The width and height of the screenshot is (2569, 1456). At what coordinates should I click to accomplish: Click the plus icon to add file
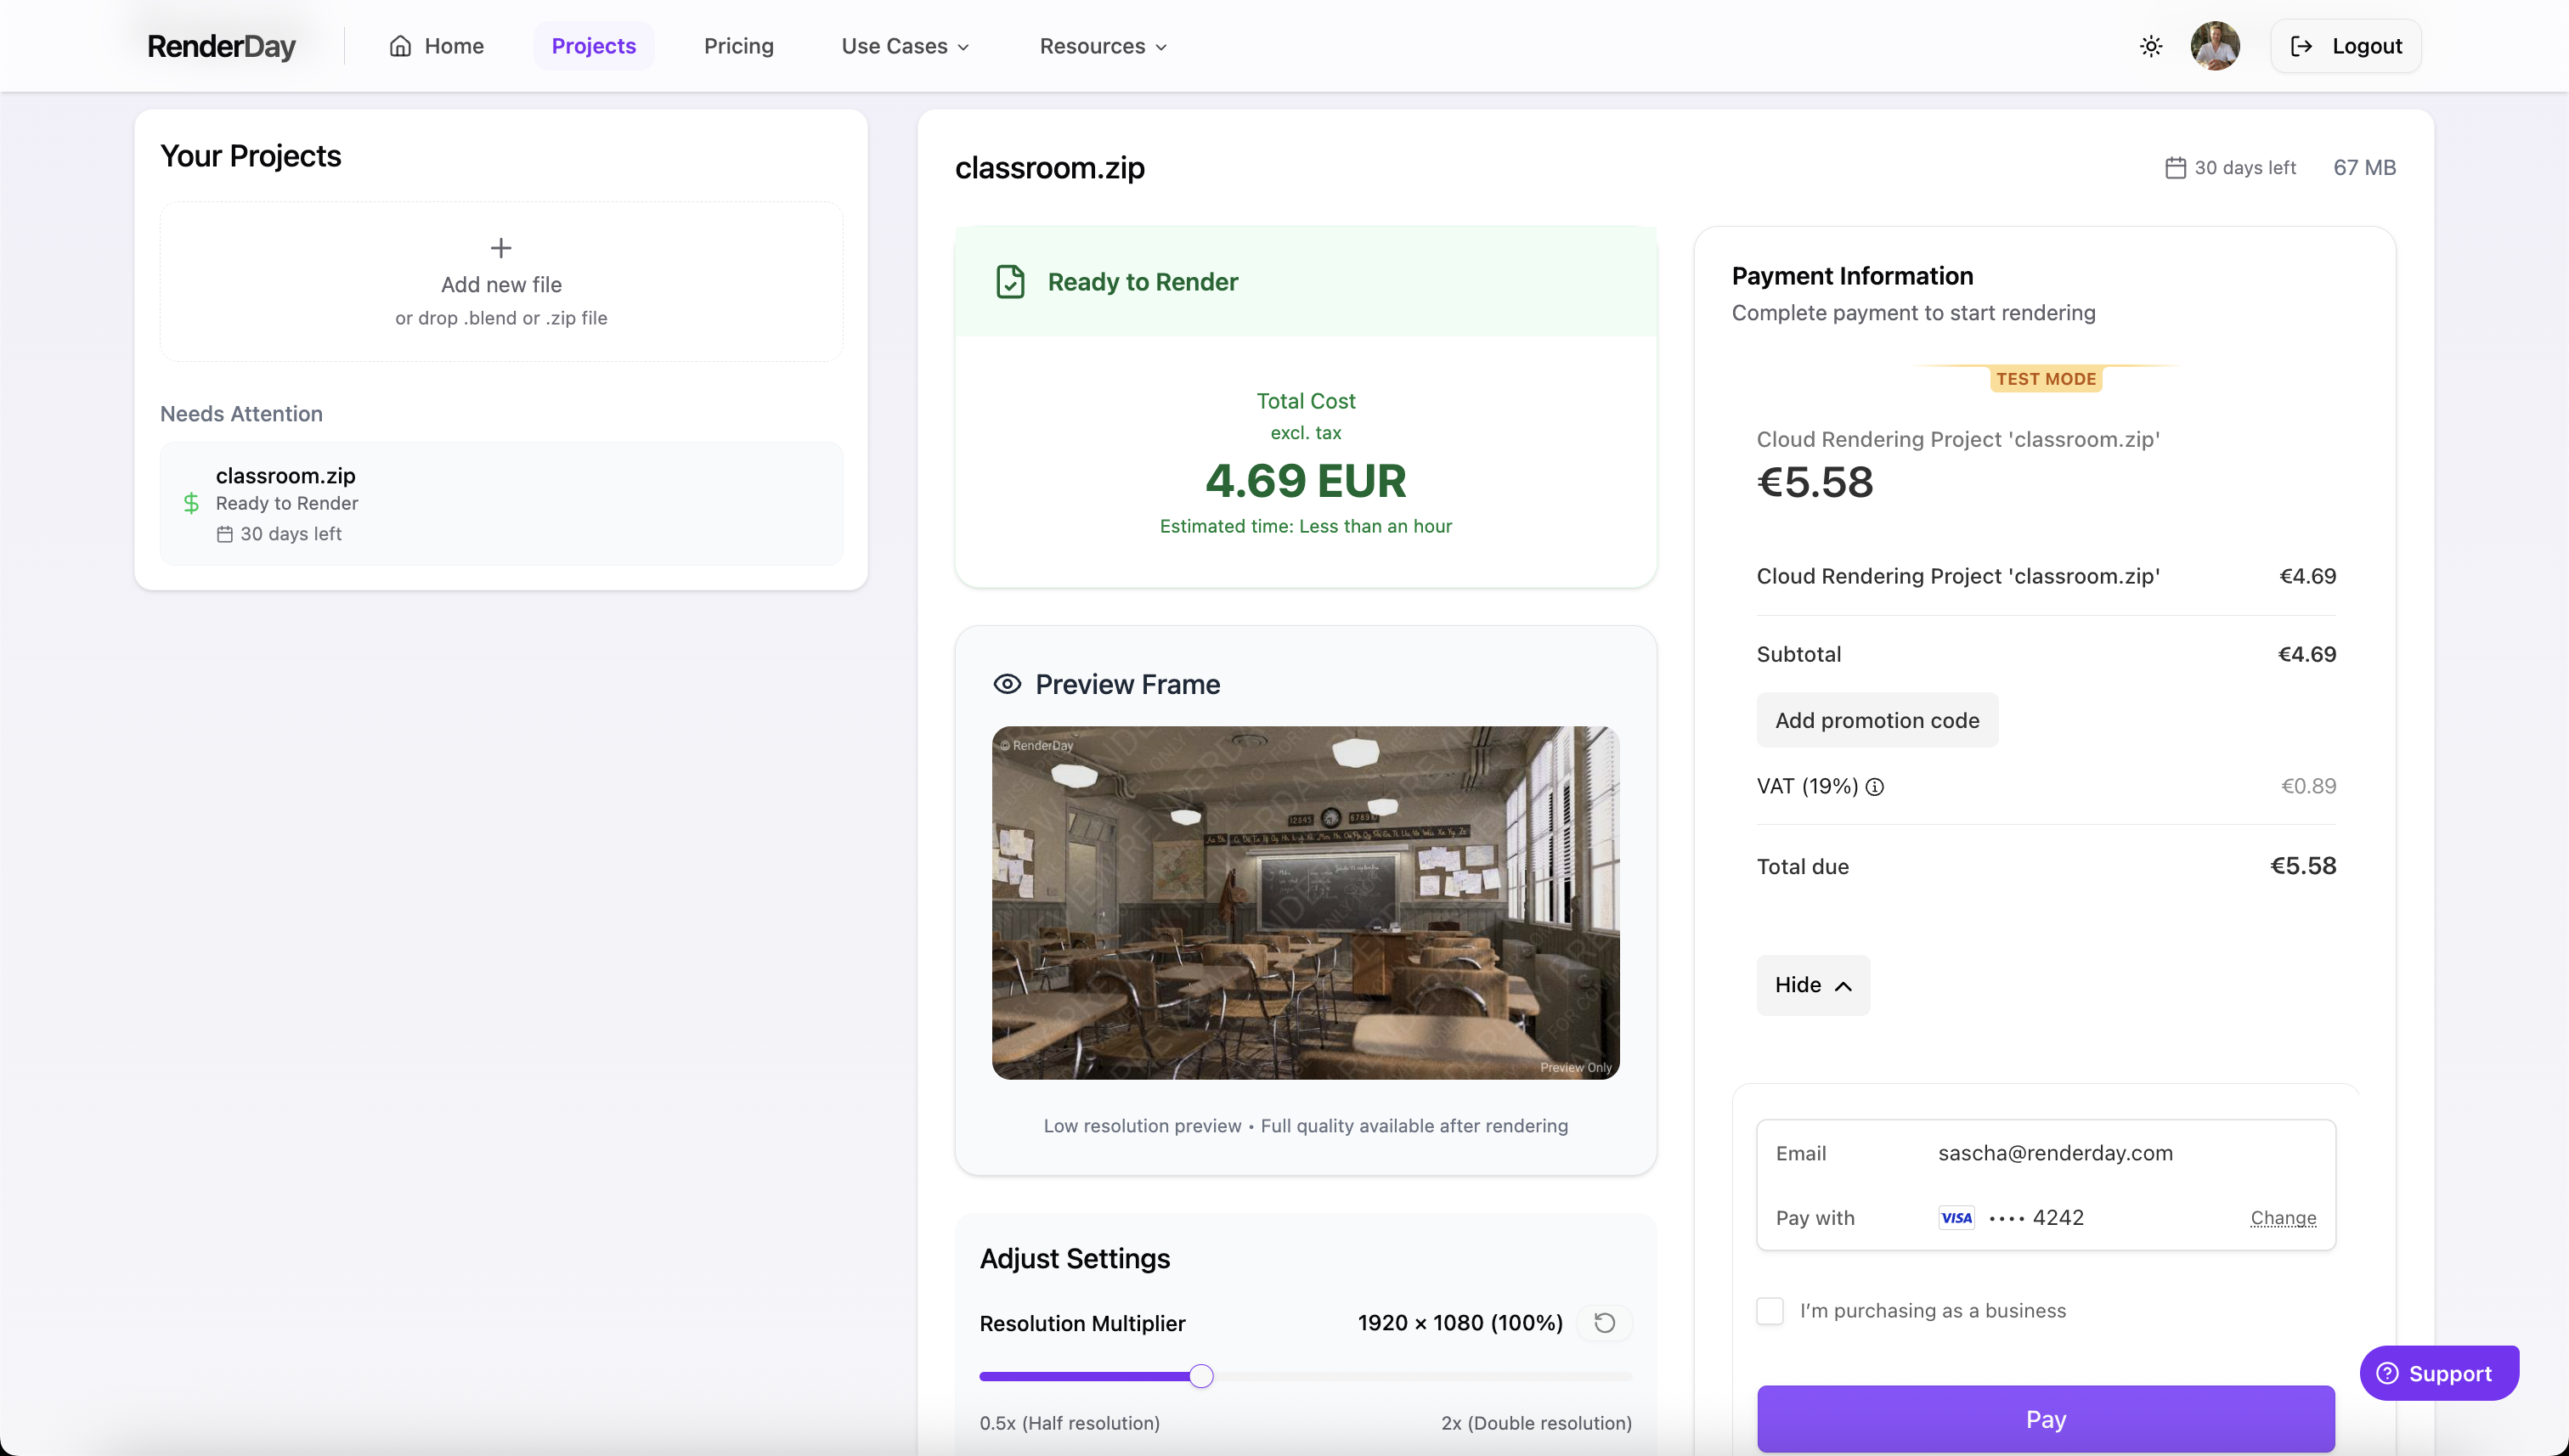point(501,247)
